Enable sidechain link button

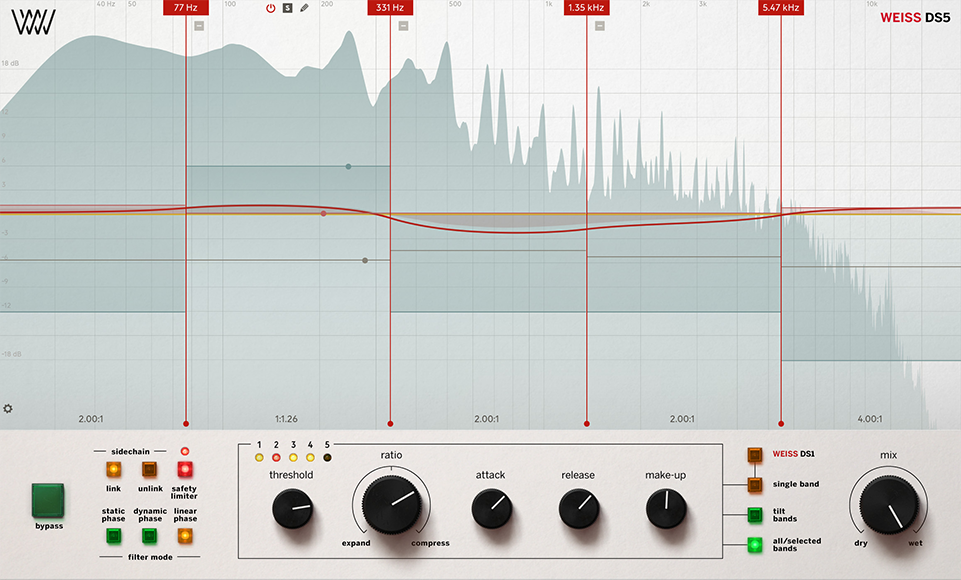coord(113,470)
